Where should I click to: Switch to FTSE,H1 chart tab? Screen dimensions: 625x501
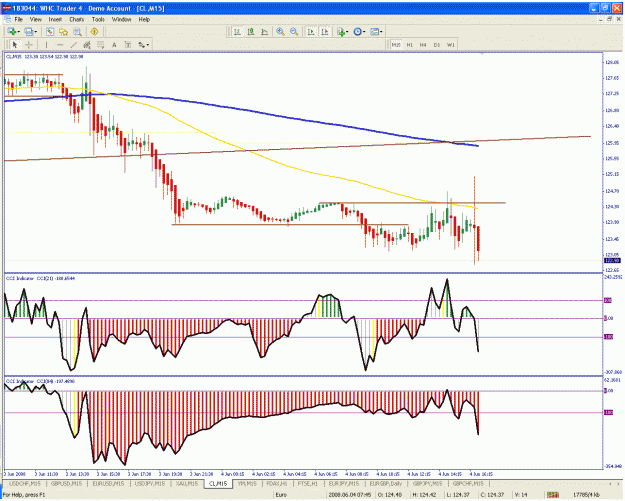pyautogui.click(x=307, y=483)
